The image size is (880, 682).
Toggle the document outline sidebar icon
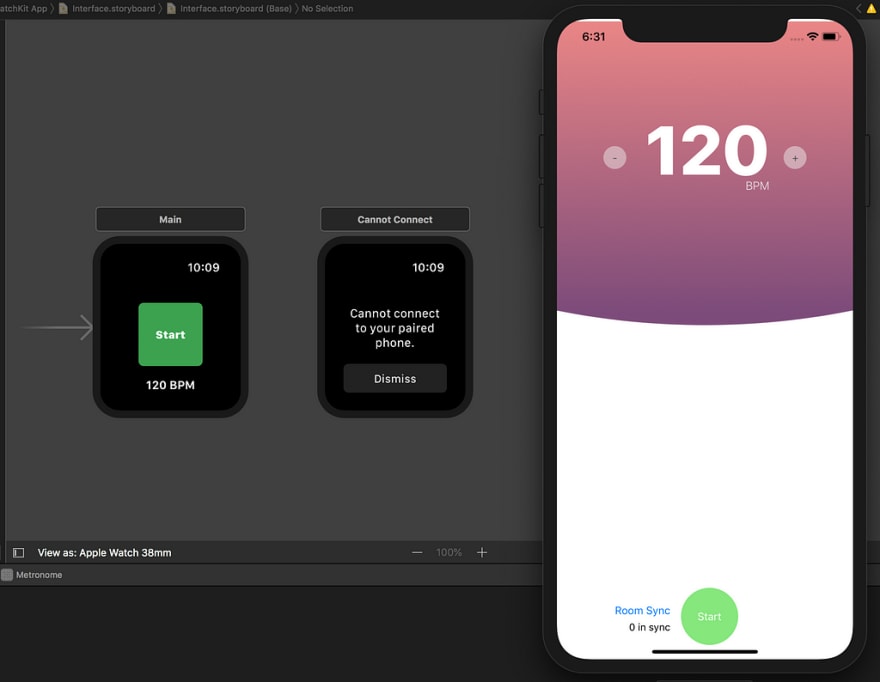pos(19,553)
